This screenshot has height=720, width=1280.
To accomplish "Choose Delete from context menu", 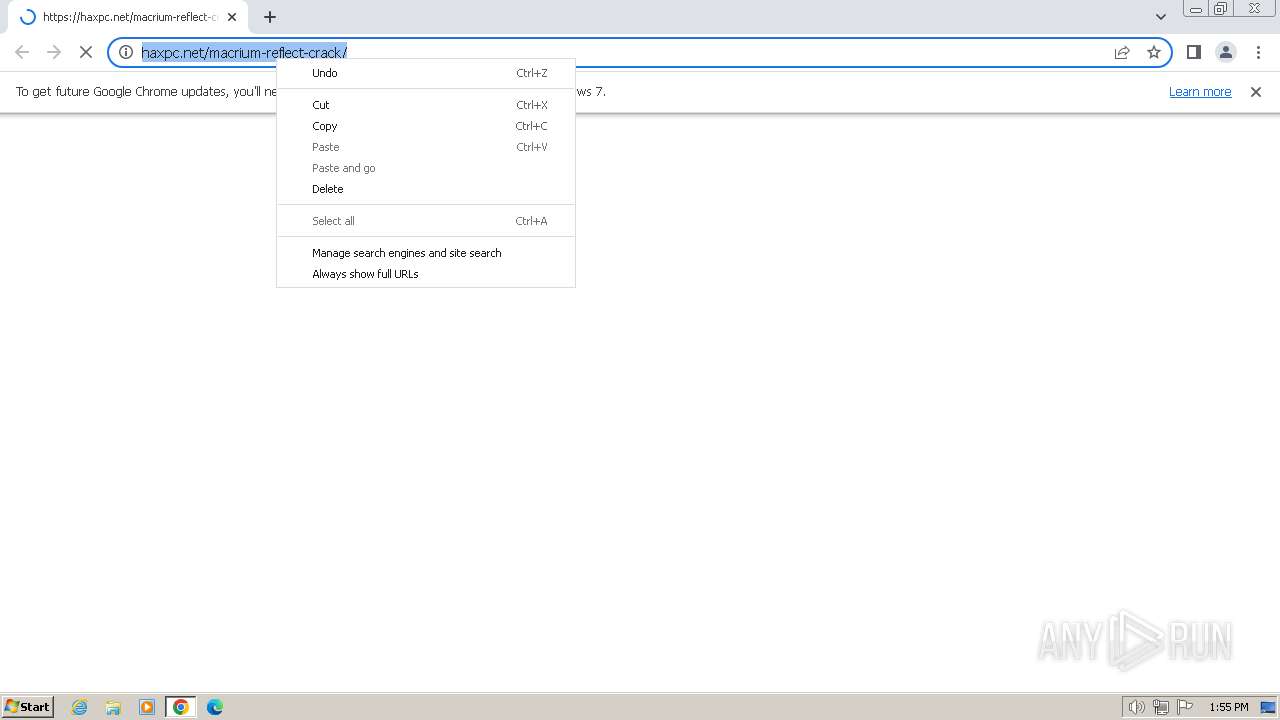I will coord(426,189).
